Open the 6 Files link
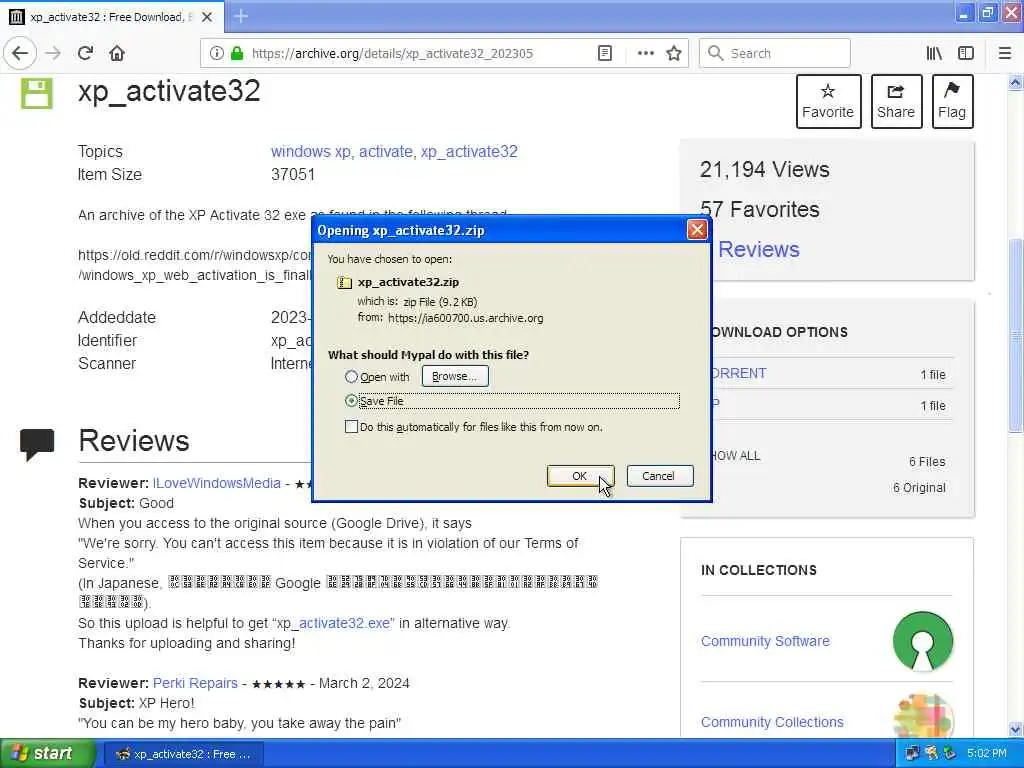This screenshot has height=768, width=1024. coord(927,462)
